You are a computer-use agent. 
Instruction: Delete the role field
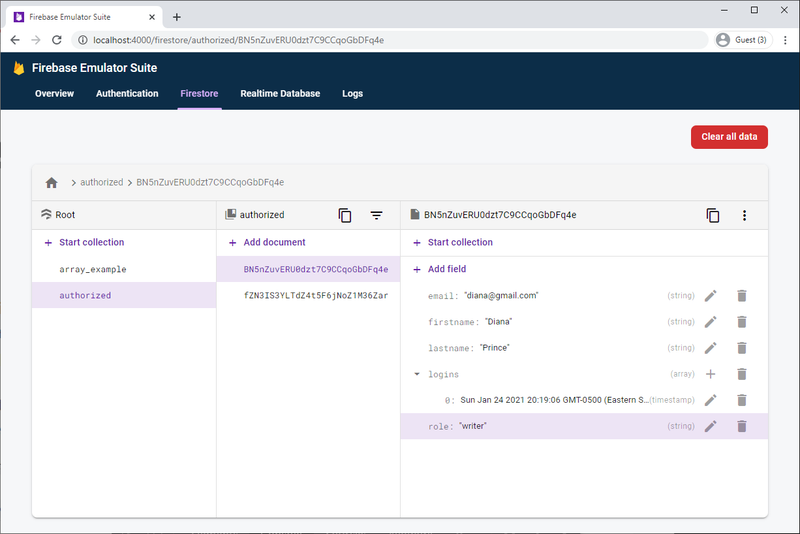coord(742,426)
